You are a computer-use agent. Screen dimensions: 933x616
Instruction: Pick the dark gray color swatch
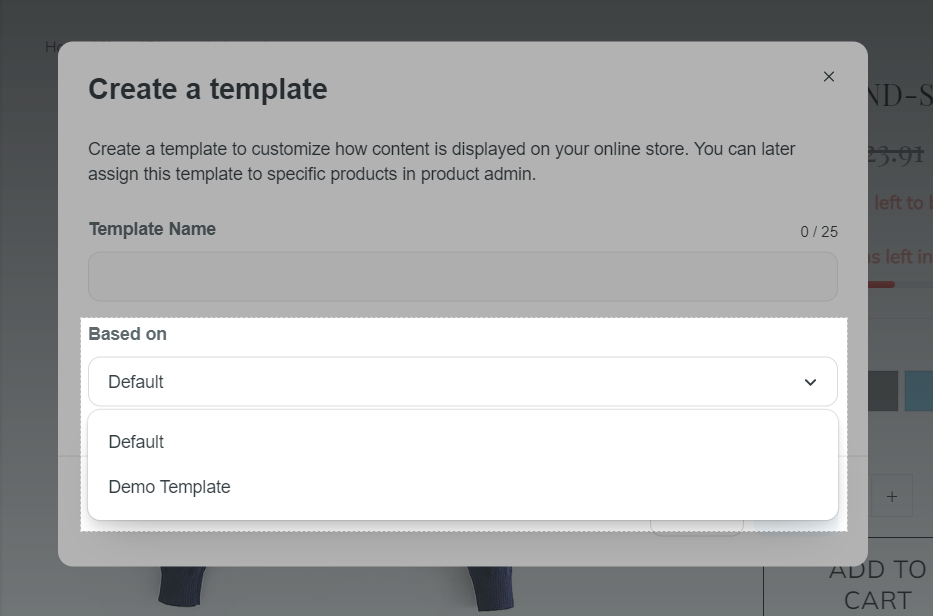(883, 390)
